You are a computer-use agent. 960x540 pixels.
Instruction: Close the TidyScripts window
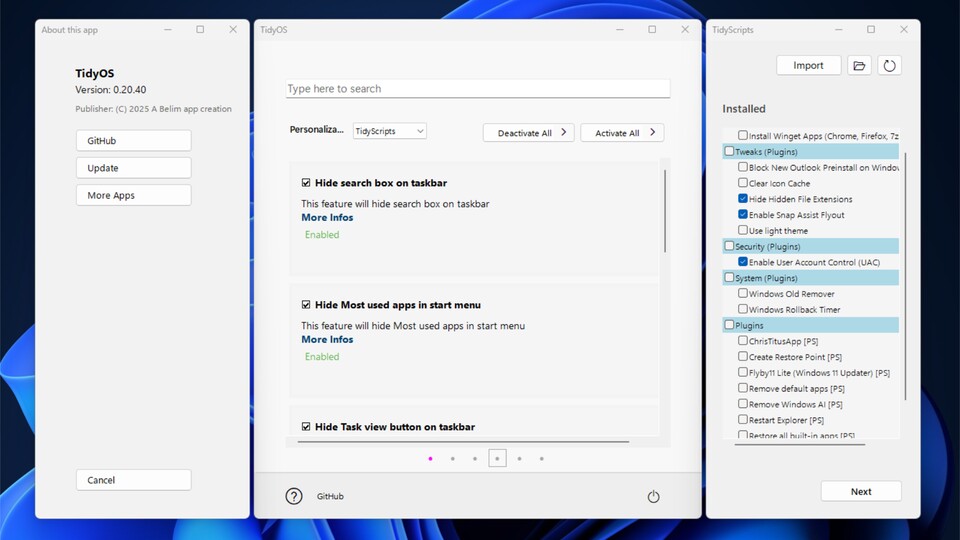coord(904,29)
